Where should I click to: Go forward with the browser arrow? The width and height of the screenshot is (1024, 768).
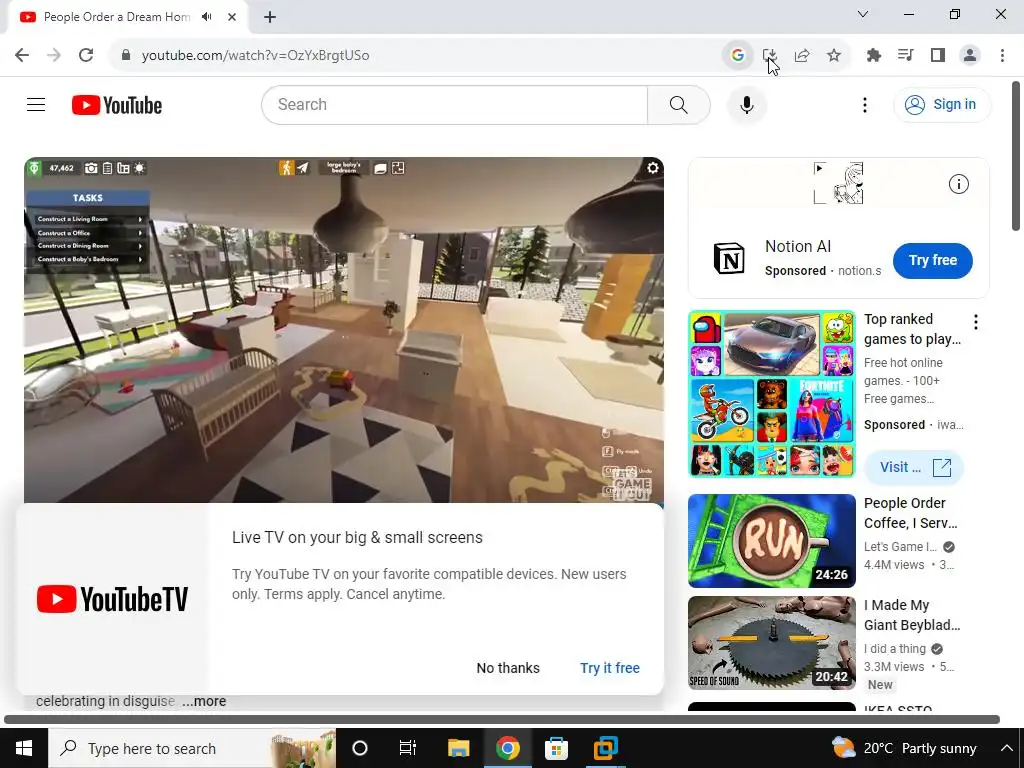tap(54, 55)
